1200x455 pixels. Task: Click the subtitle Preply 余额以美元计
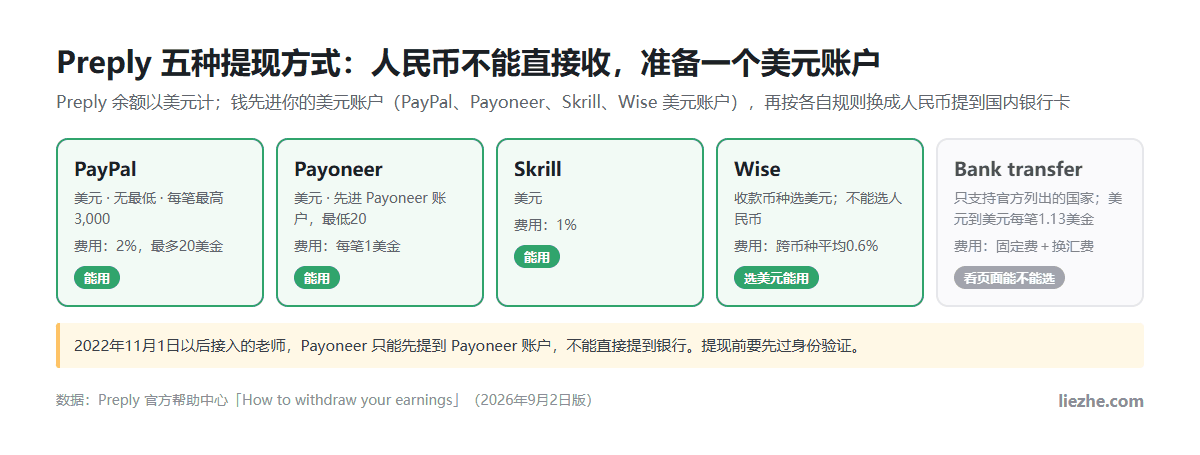point(563,102)
